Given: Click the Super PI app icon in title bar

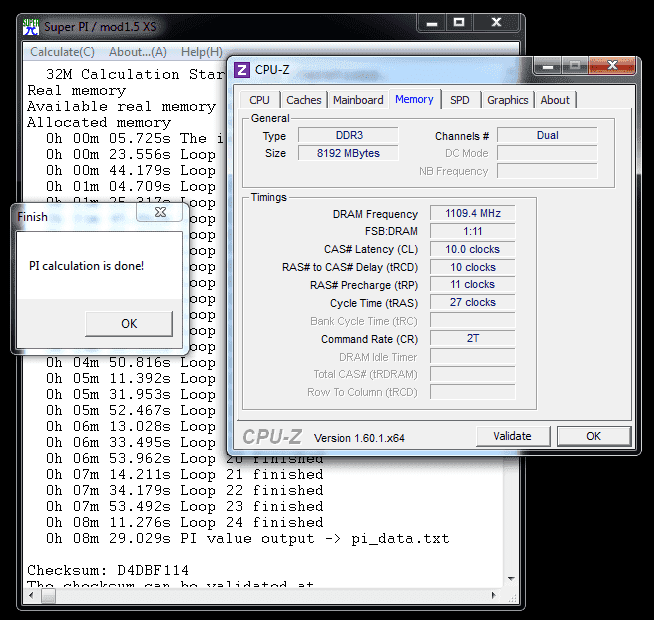Looking at the screenshot, I should coord(31,27).
